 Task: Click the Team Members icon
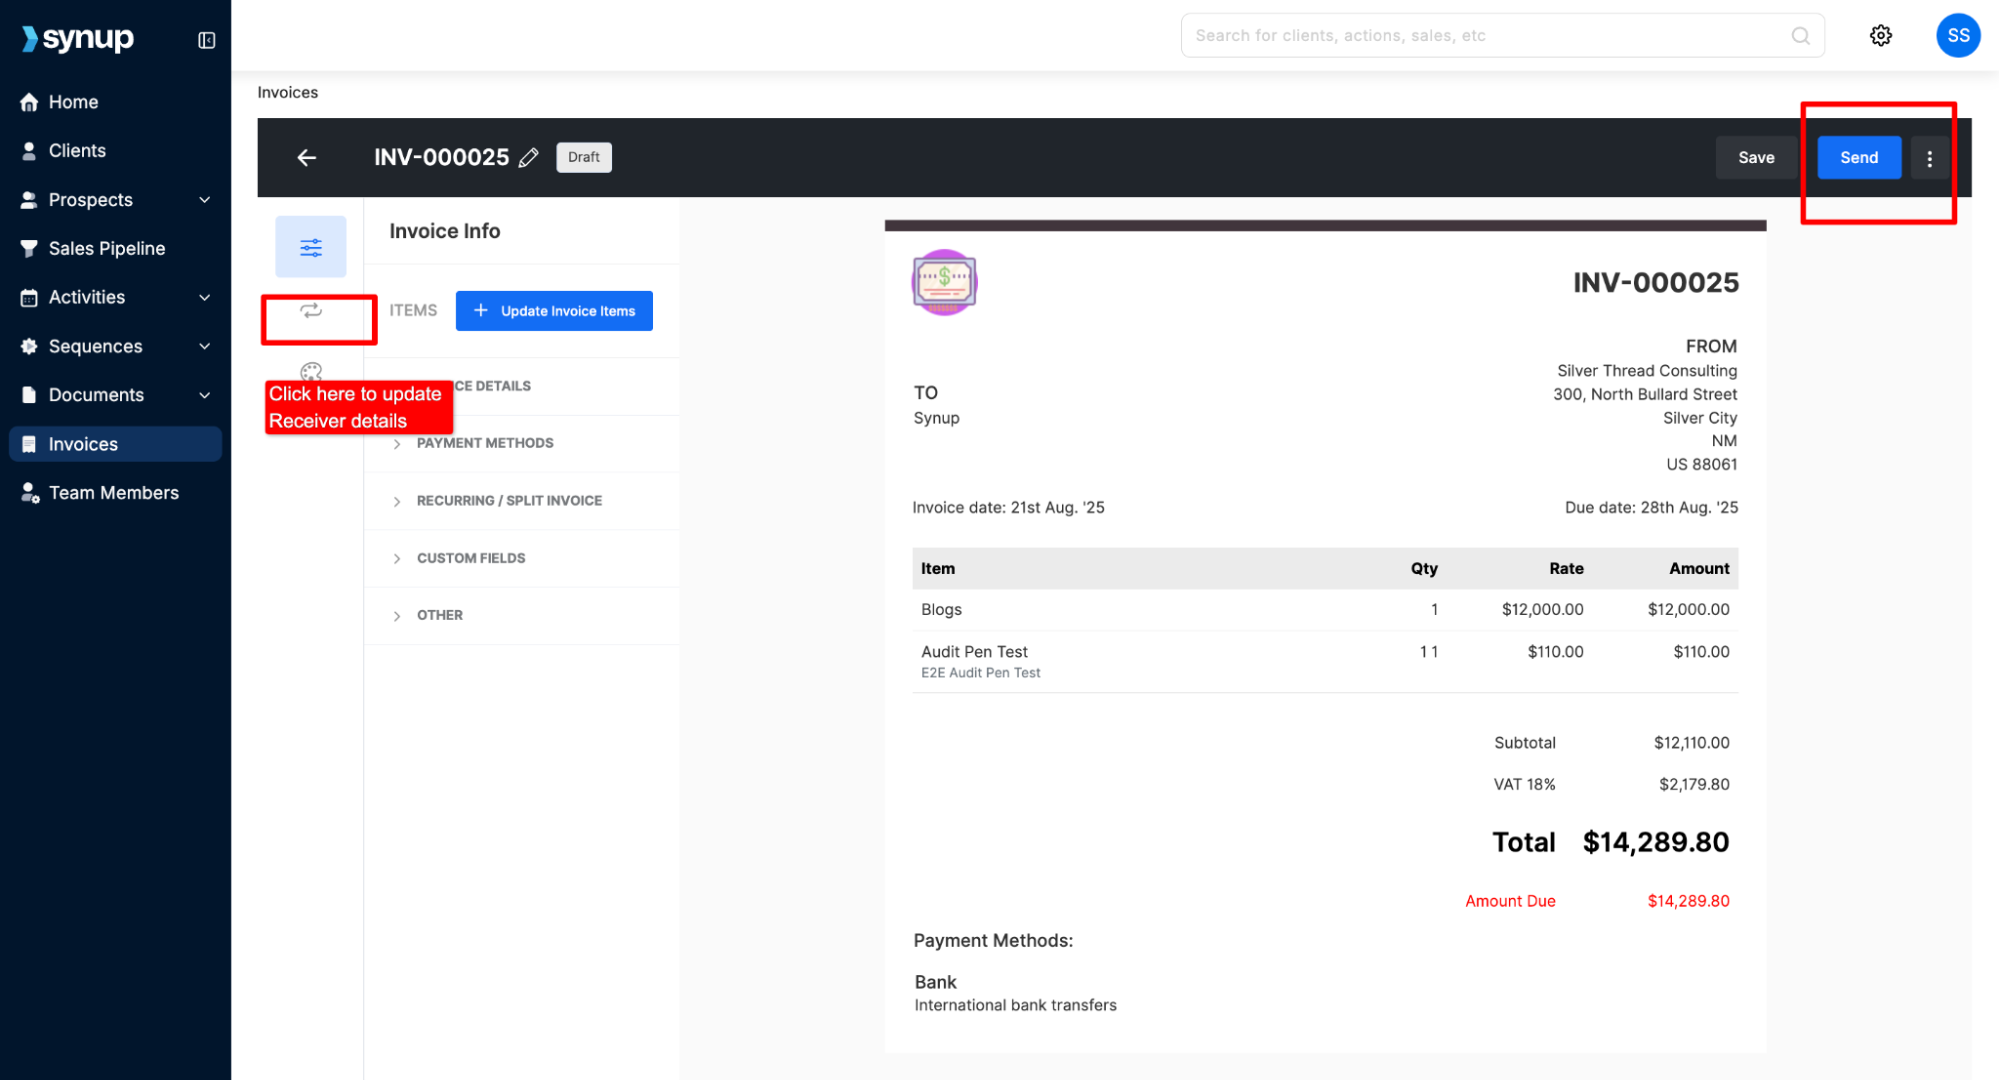(30, 494)
